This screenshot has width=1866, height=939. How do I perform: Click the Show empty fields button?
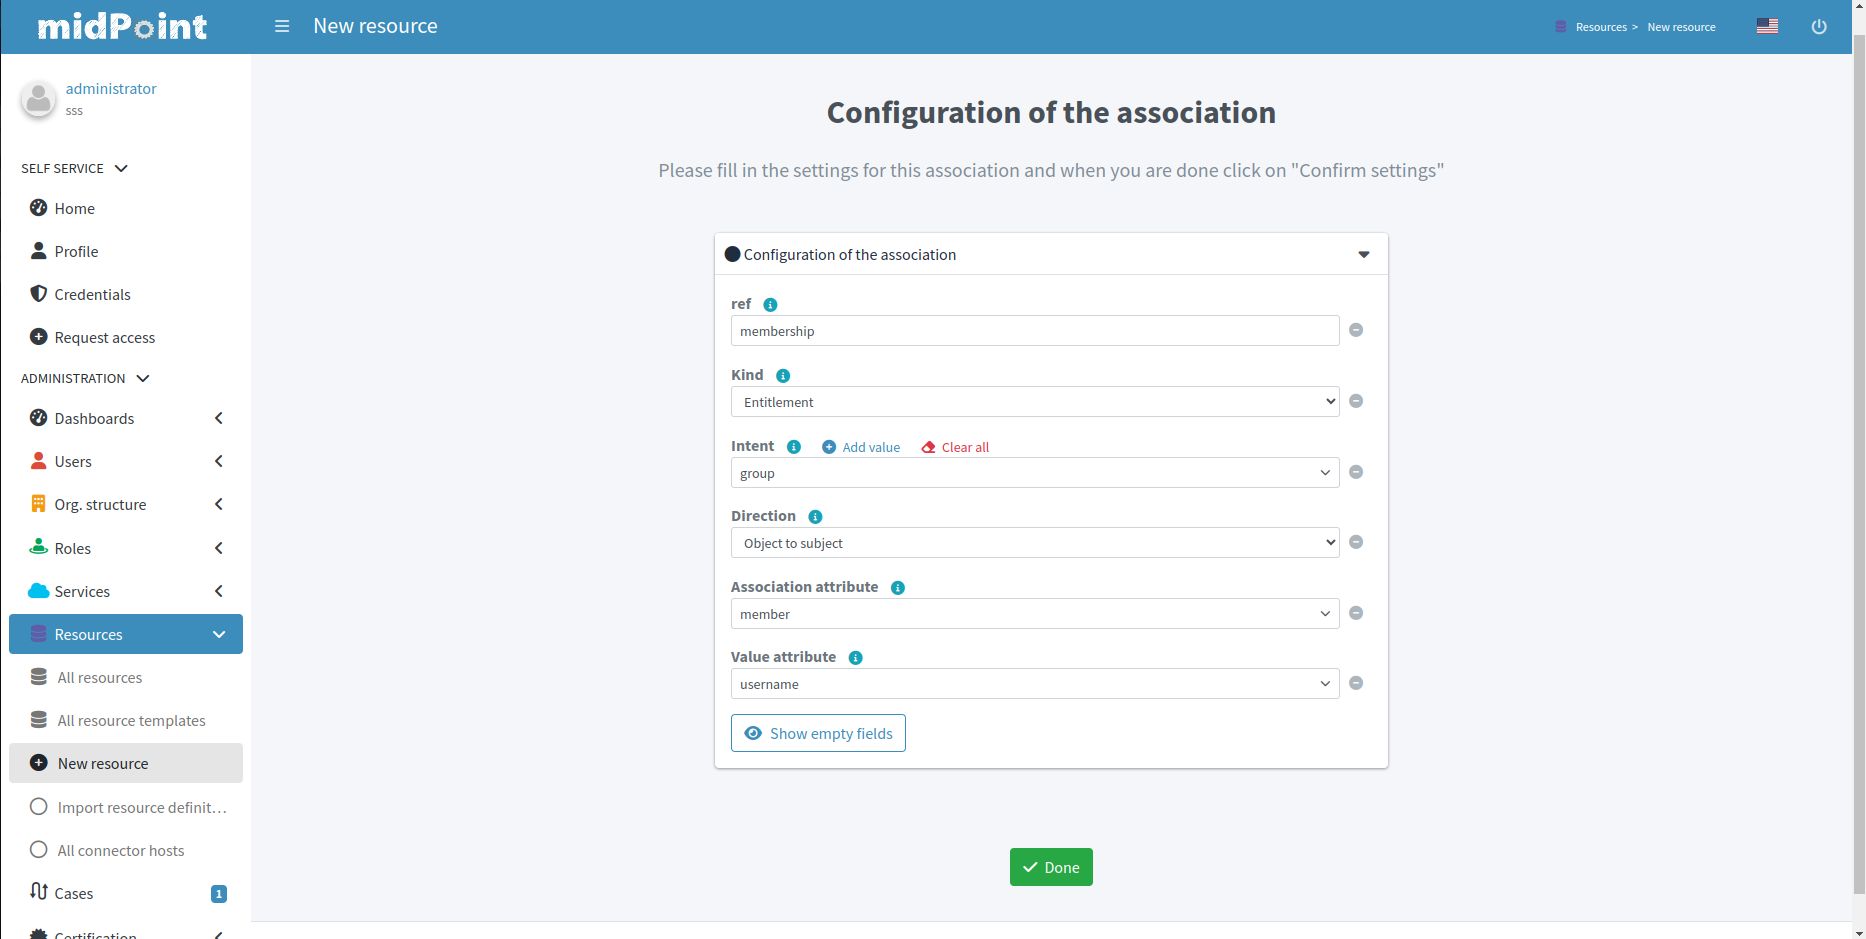coord(818,733)
